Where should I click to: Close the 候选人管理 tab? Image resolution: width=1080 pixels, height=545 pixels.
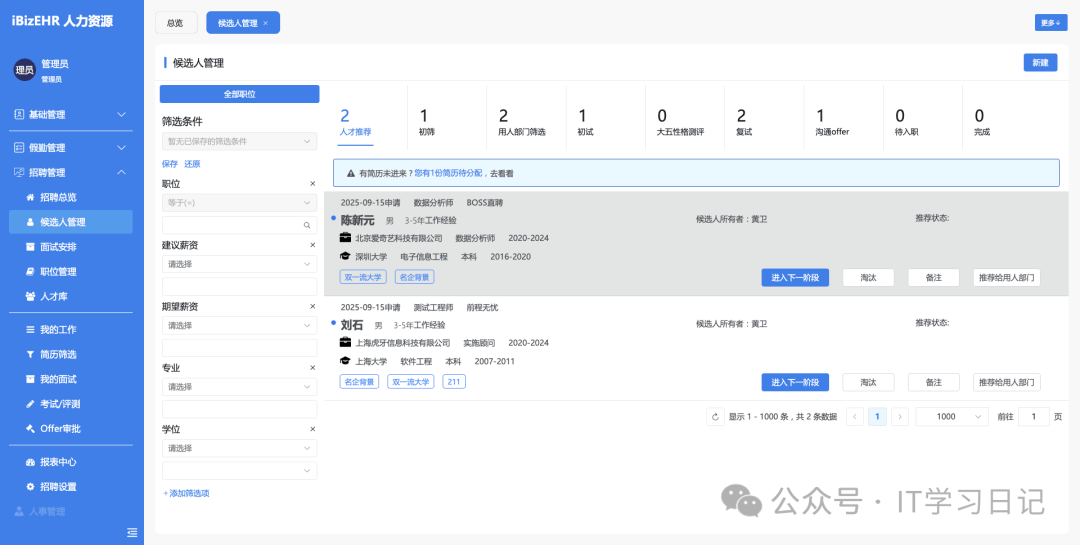[x=265, y=23]
